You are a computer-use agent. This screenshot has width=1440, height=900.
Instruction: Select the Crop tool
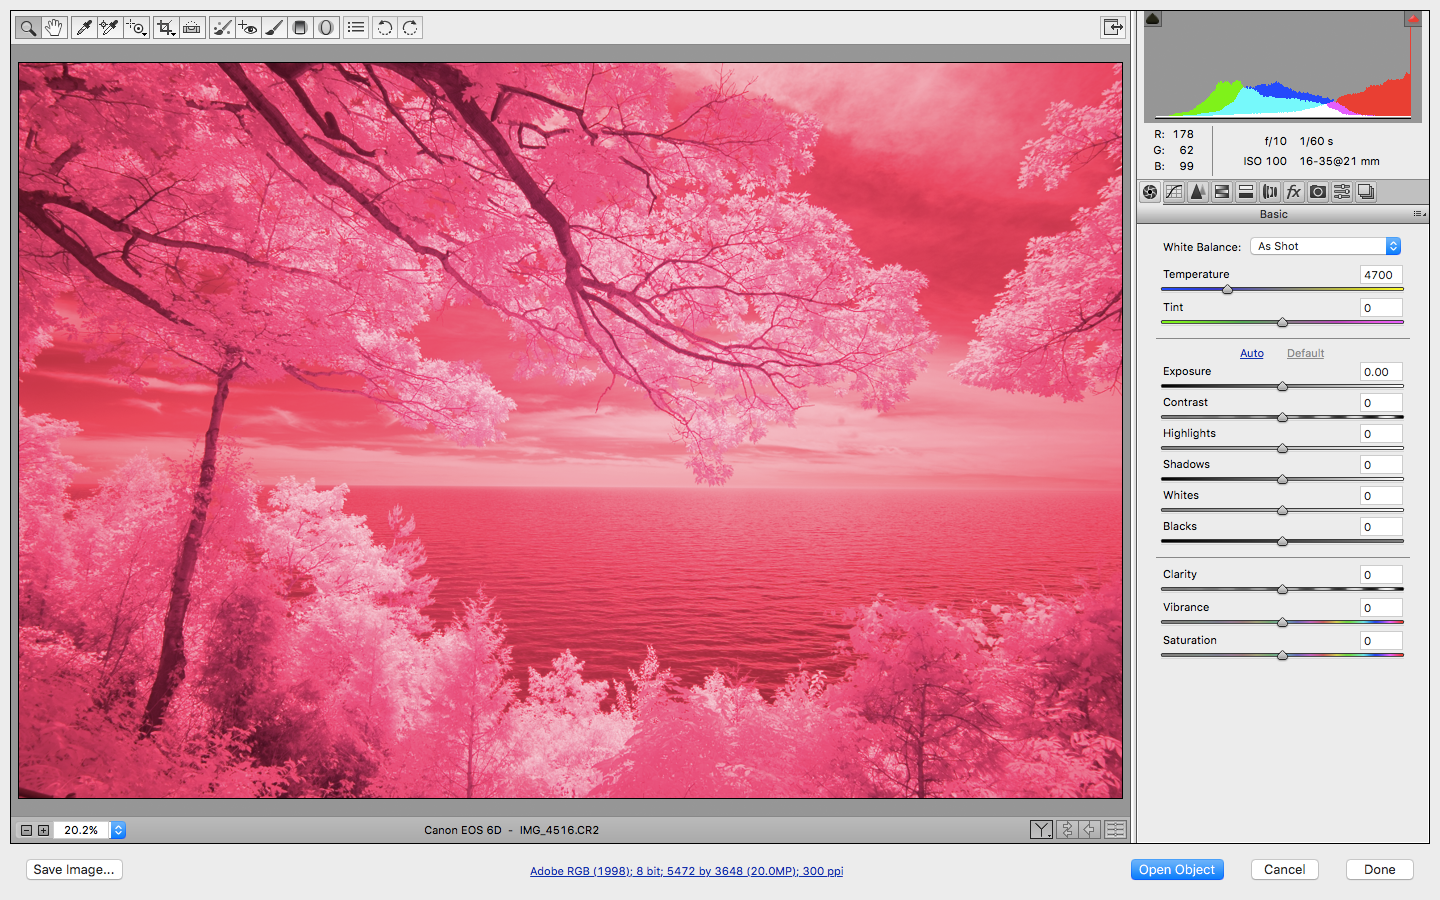click(x=165, y=27)
